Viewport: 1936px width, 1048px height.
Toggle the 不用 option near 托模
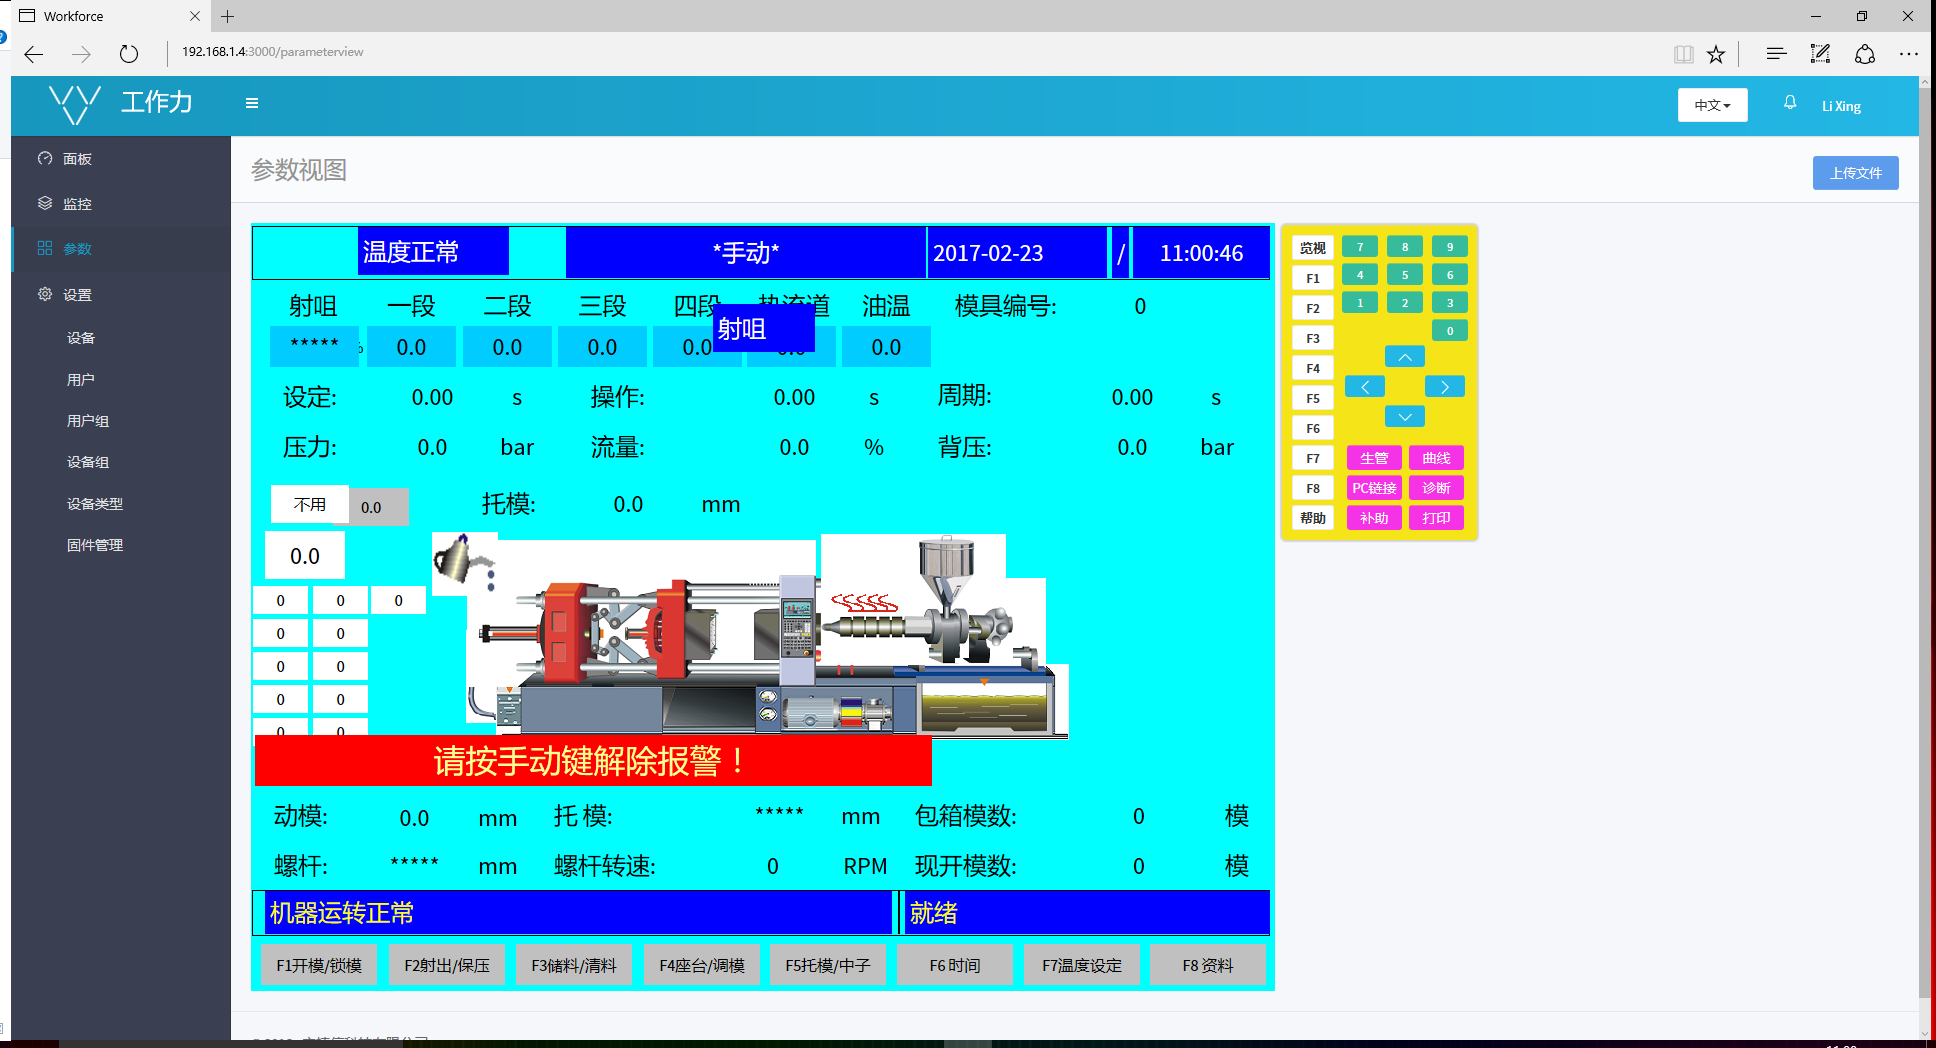tap(309, 505)
